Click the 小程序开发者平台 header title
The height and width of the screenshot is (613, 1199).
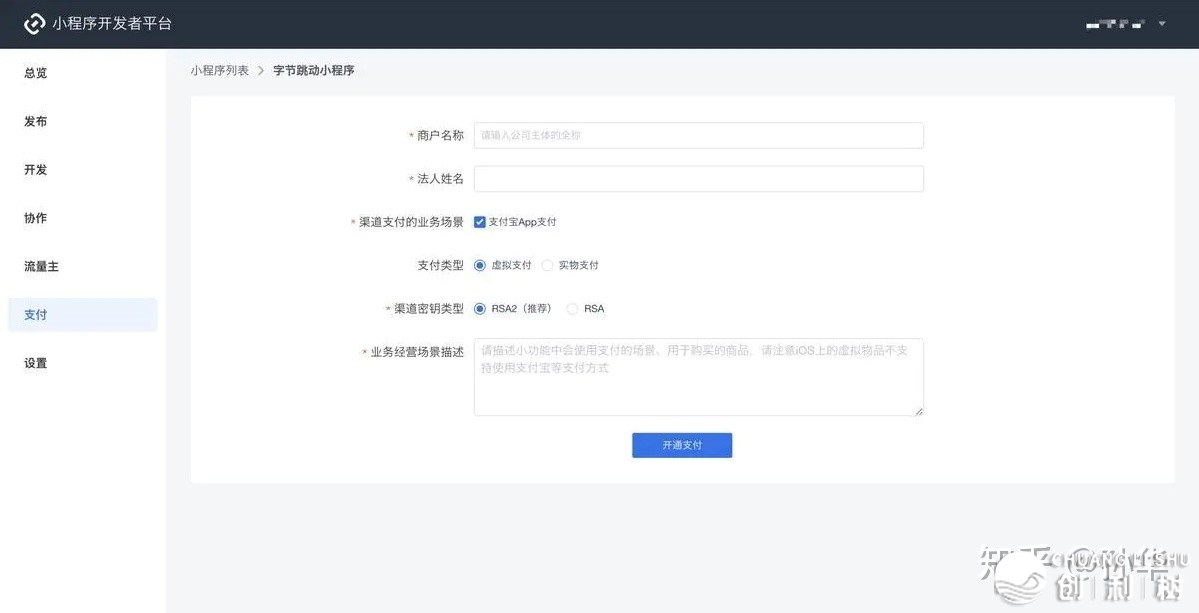[x=112, y=24]
